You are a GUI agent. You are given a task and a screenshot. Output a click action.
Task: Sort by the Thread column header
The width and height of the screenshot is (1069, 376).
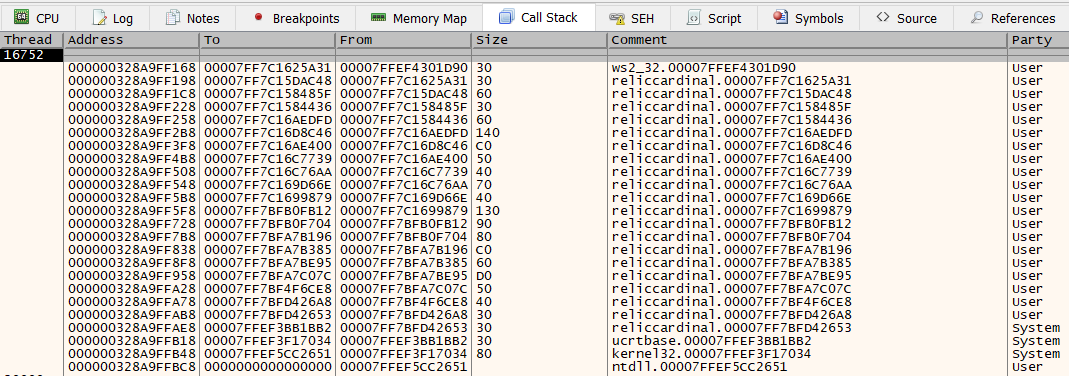(32, 40)
